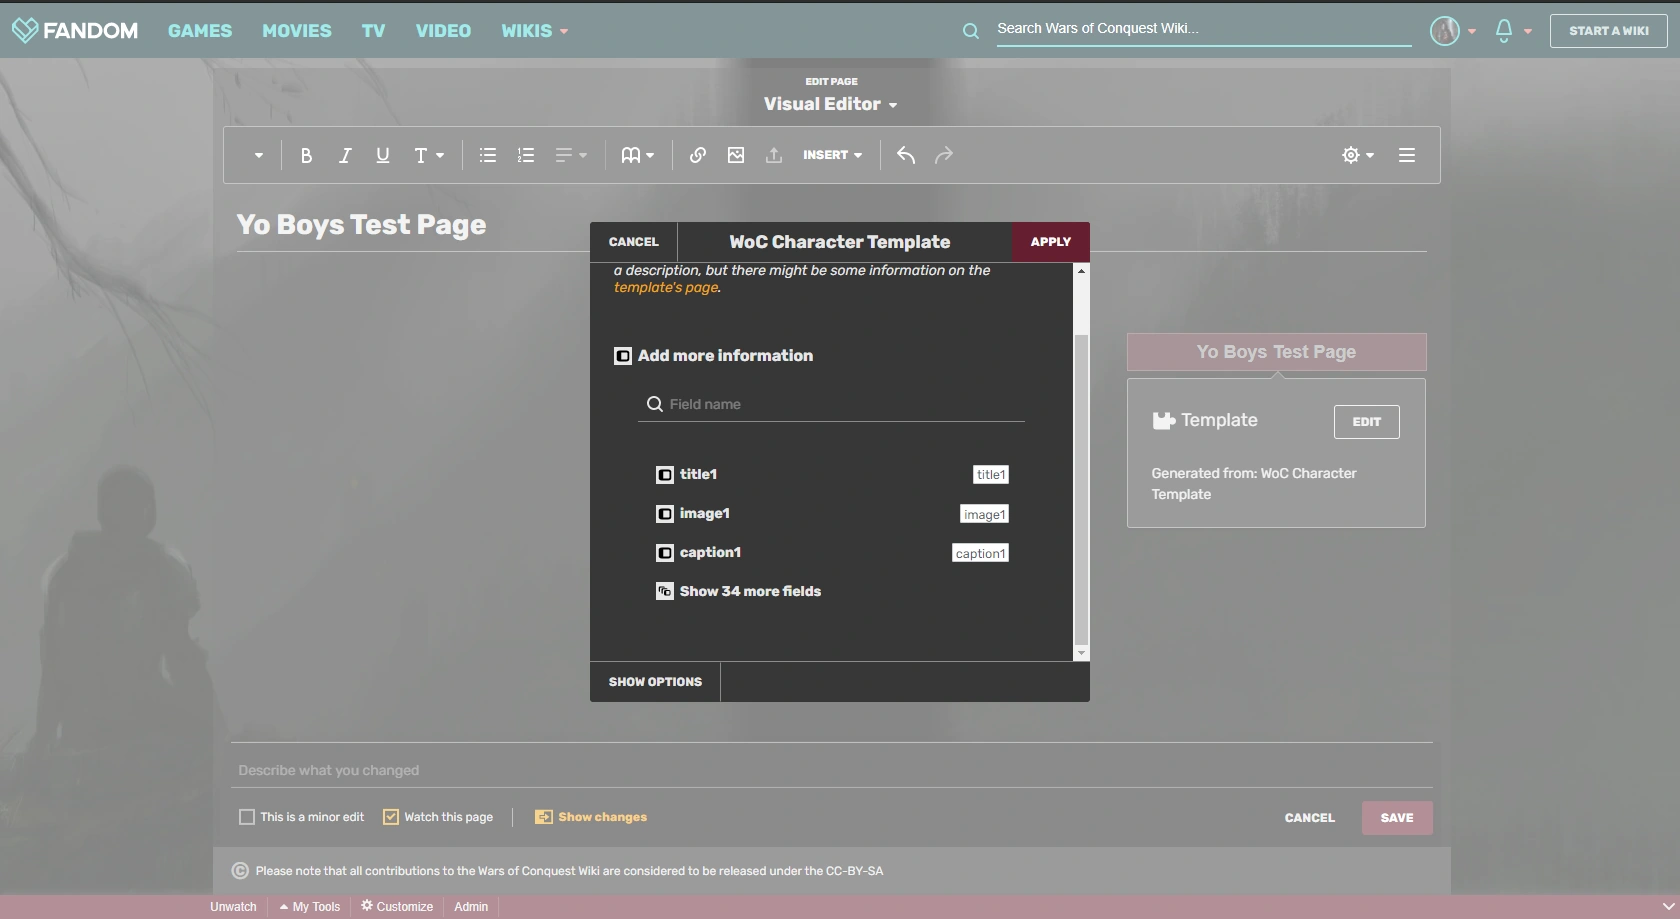The image size is (1680, 919).
Task: Open the INSERT dropdown menu
Action: pos(832,155)
